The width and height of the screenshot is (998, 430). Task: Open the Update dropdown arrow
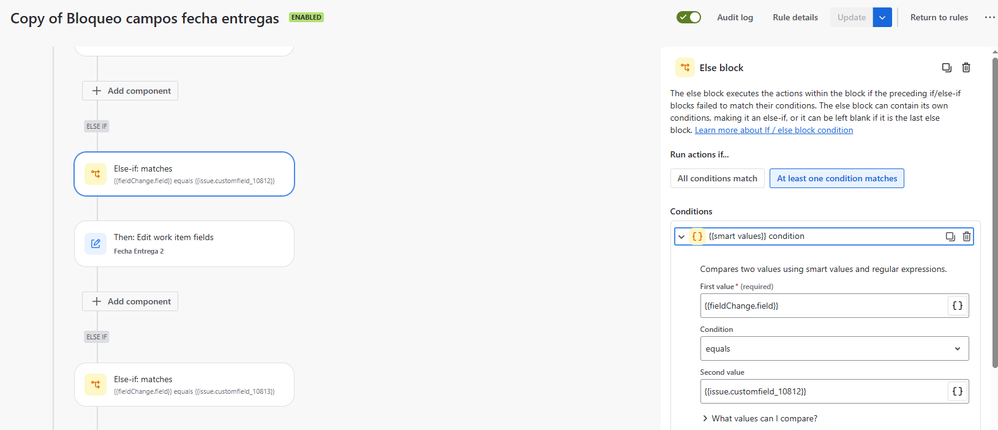882,17
